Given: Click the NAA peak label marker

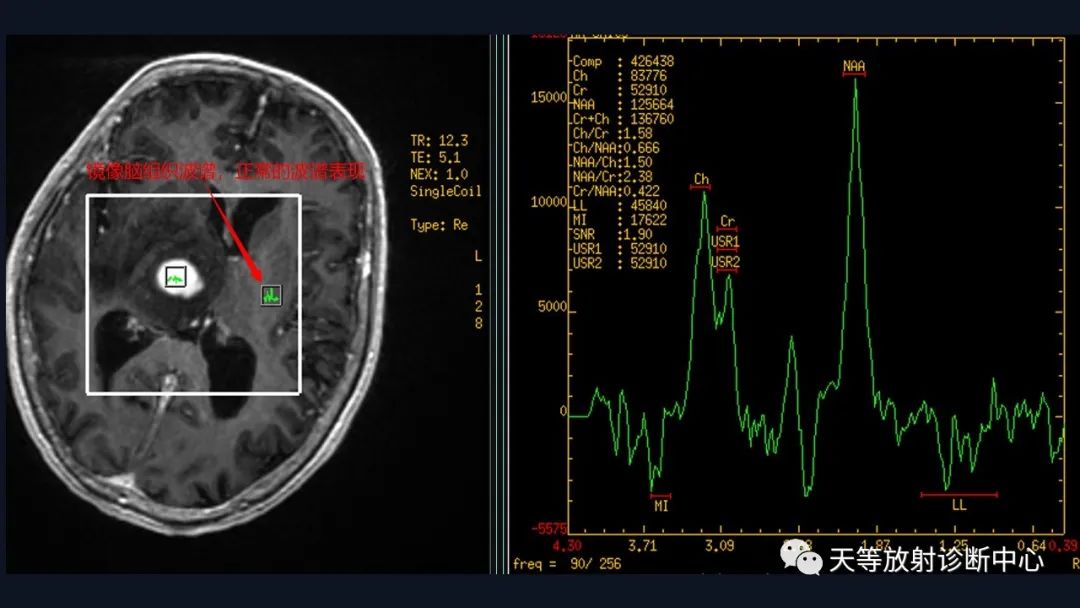Looking at the screenshot, I should (x=853, y=68).
